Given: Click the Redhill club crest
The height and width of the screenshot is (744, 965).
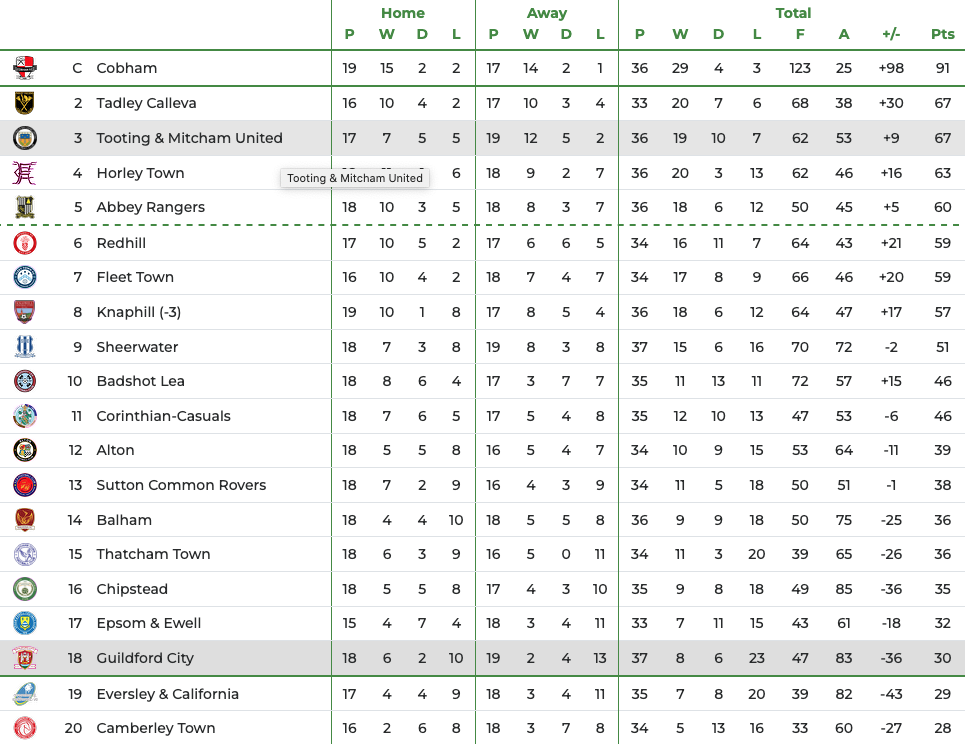Looking at the screenshot, I should point(25,243).
